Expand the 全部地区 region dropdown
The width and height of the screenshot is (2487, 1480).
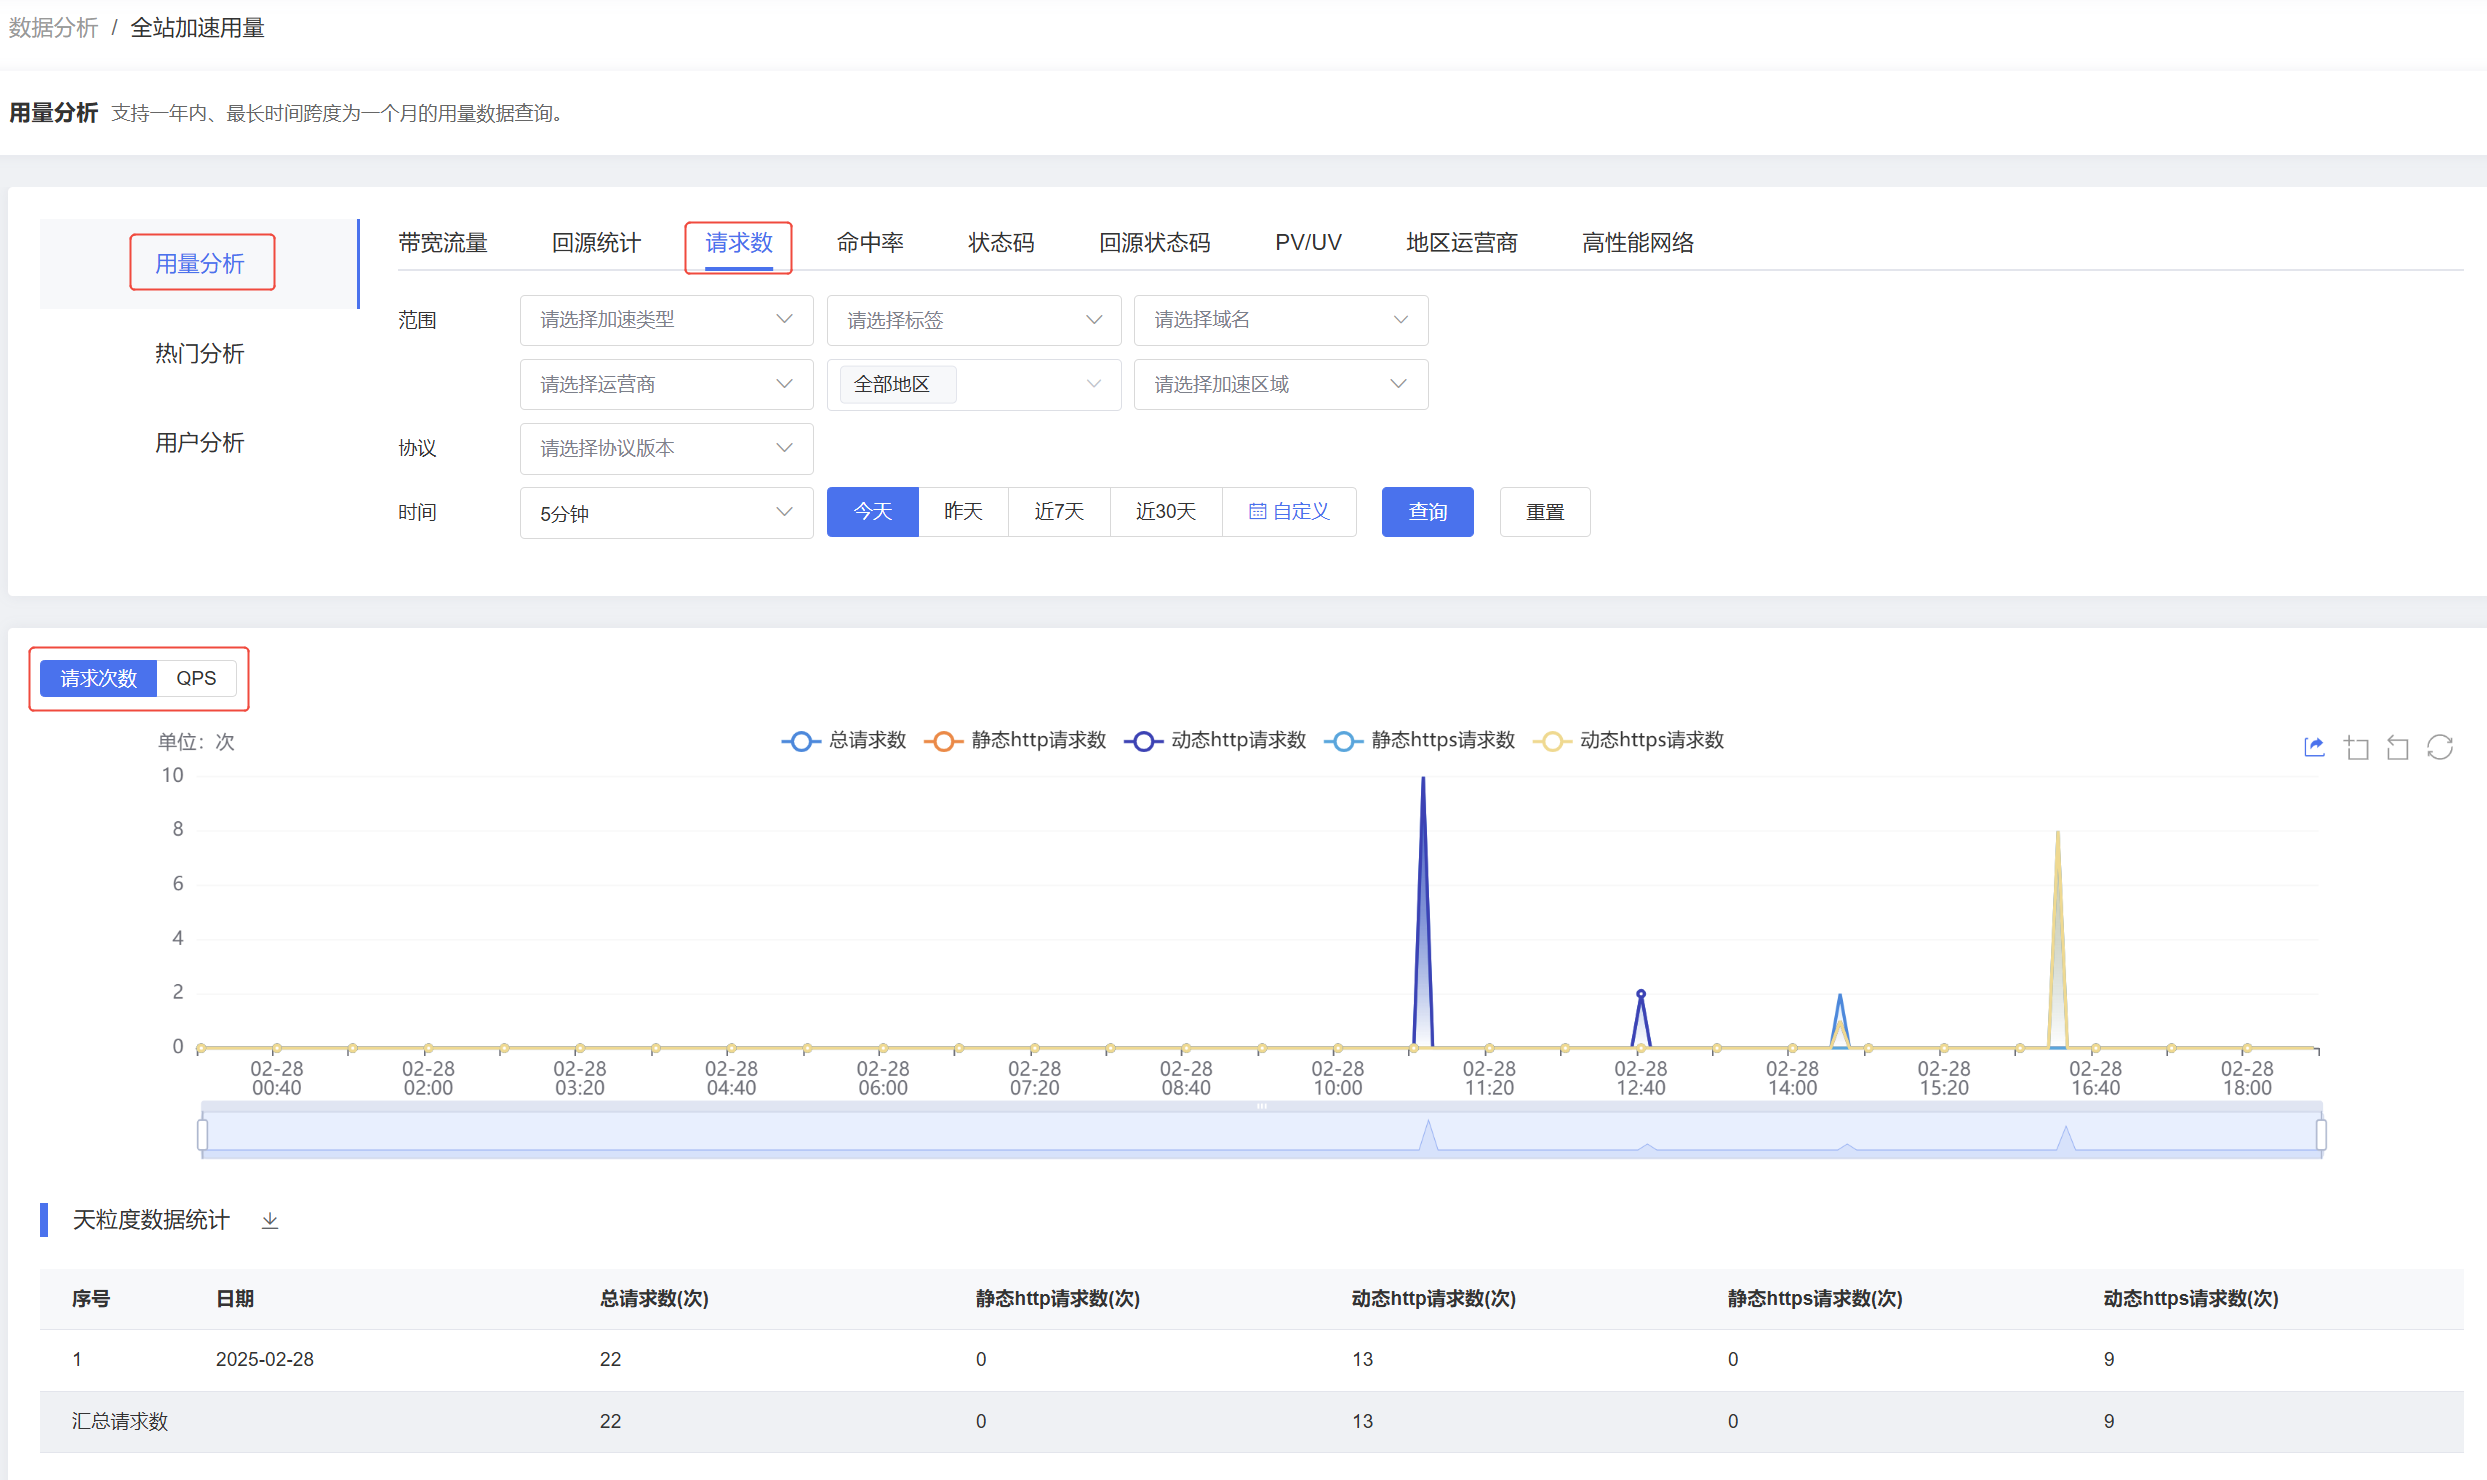click(973, 384)
